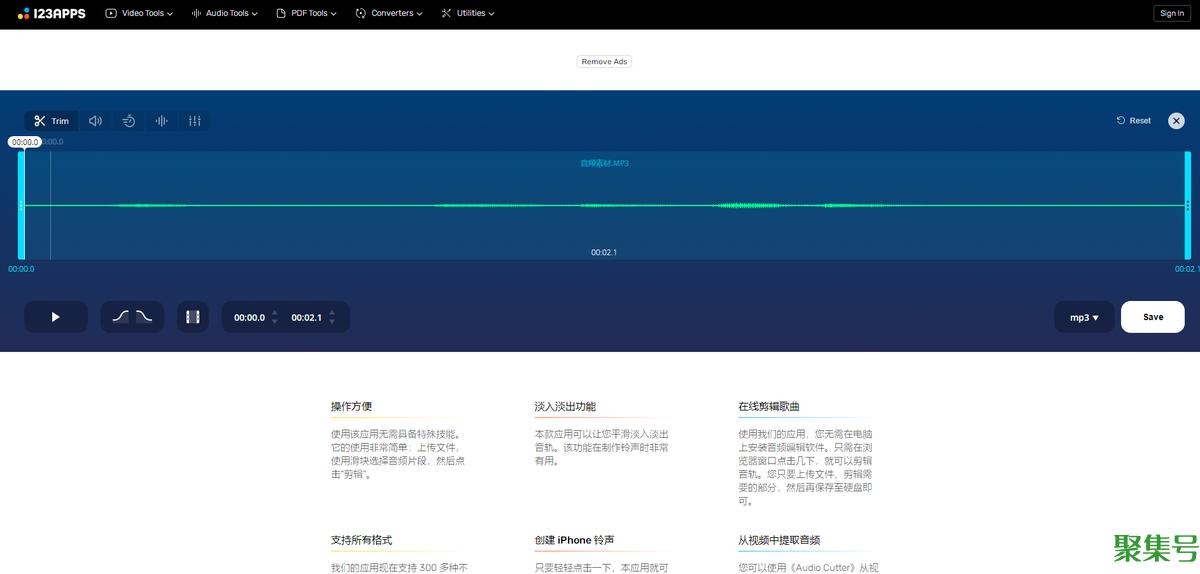
Task: Expand the Video Tools menu
Action: pos(139,14)
